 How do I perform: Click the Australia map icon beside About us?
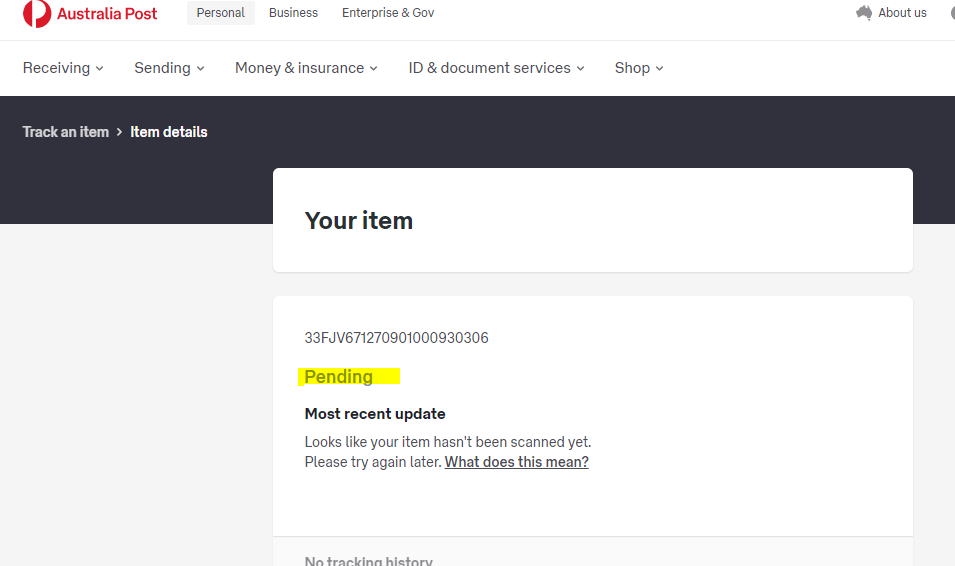click(x=864, y=13)
